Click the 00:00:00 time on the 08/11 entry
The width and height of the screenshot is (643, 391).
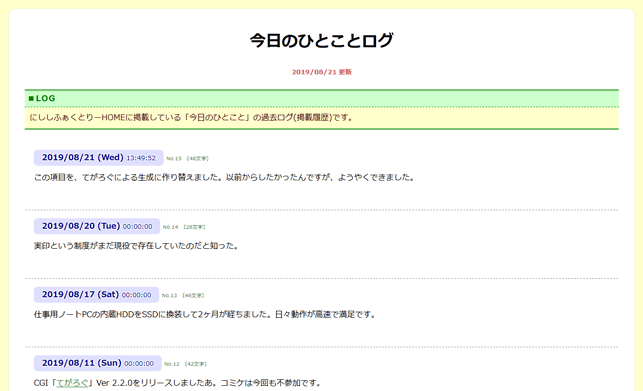(x=139, y=364)
